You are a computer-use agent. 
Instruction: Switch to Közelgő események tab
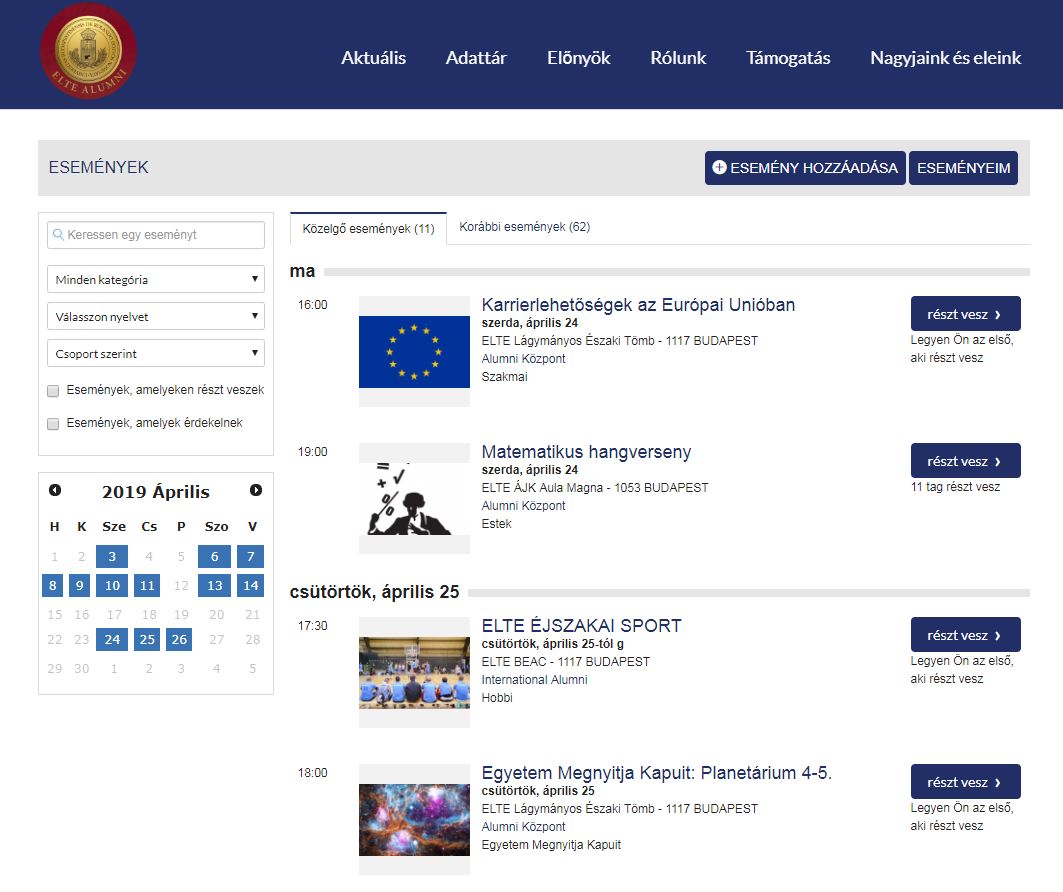pos(368,228)
